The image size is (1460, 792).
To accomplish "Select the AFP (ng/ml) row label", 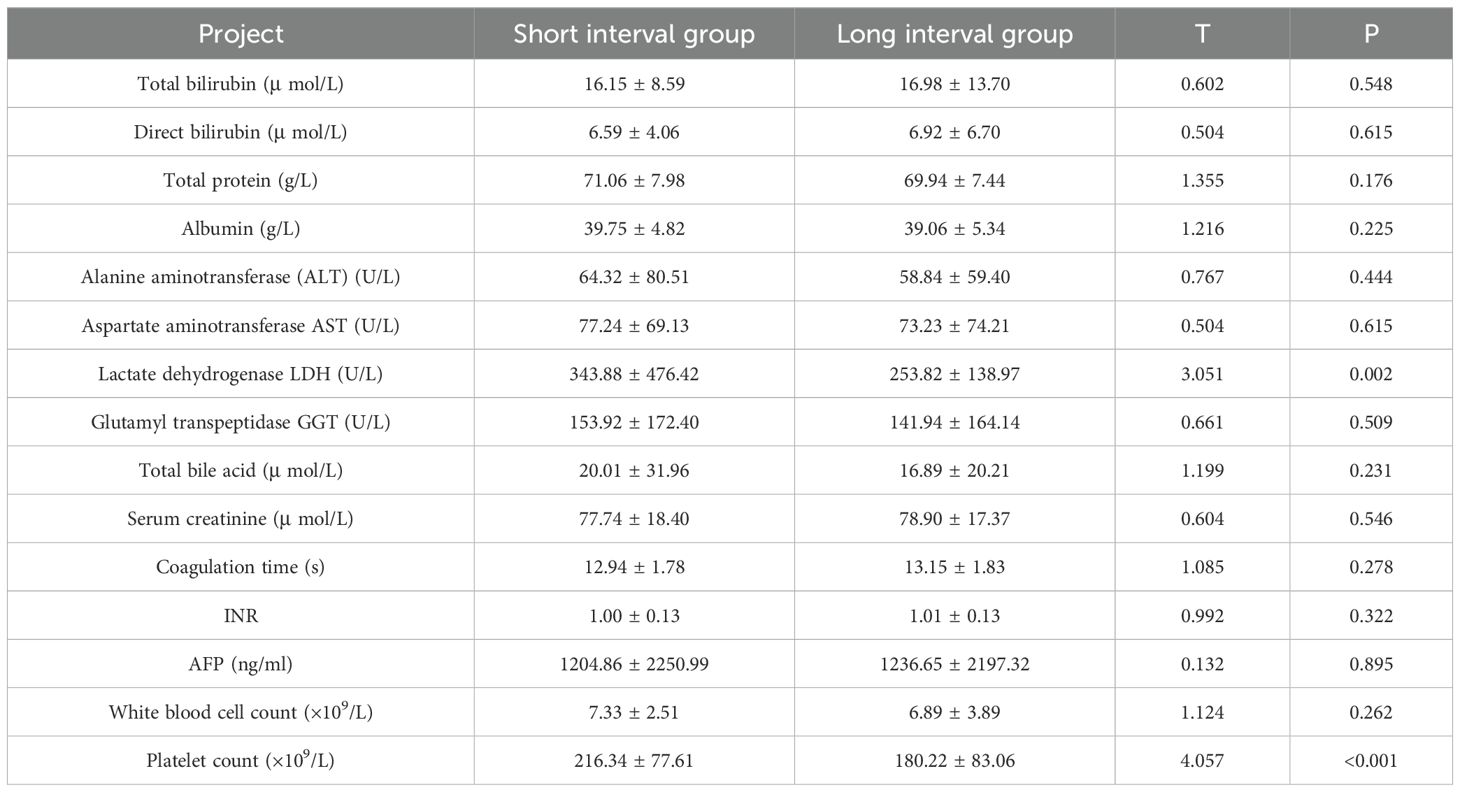I will point(241,664).
